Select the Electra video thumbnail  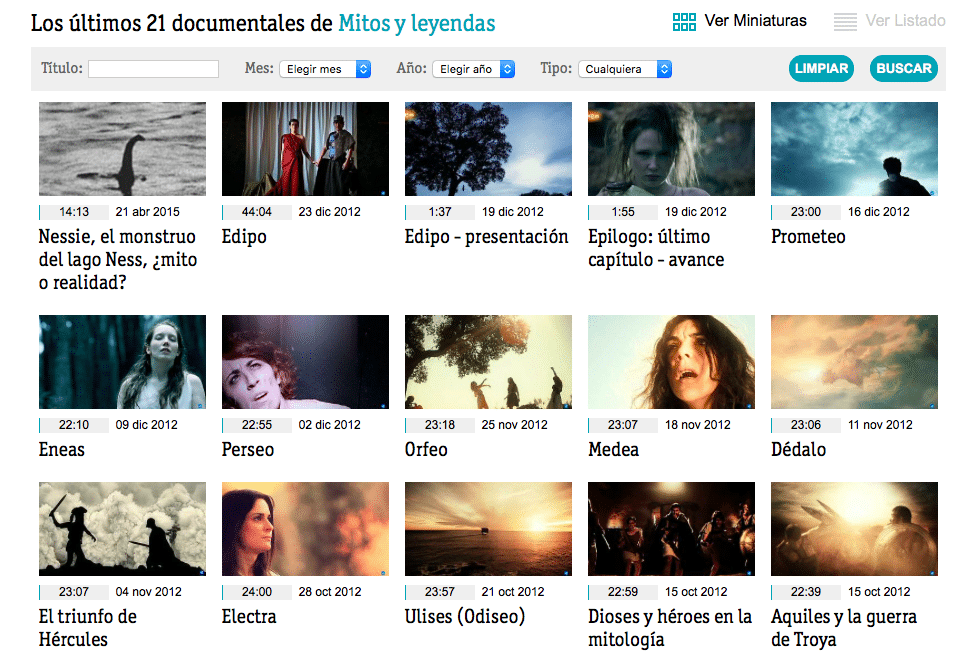tap(305, 529)
